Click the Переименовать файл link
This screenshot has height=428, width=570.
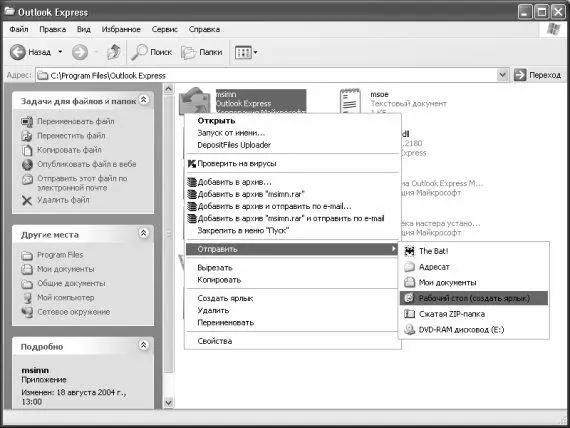pos(76,121)
